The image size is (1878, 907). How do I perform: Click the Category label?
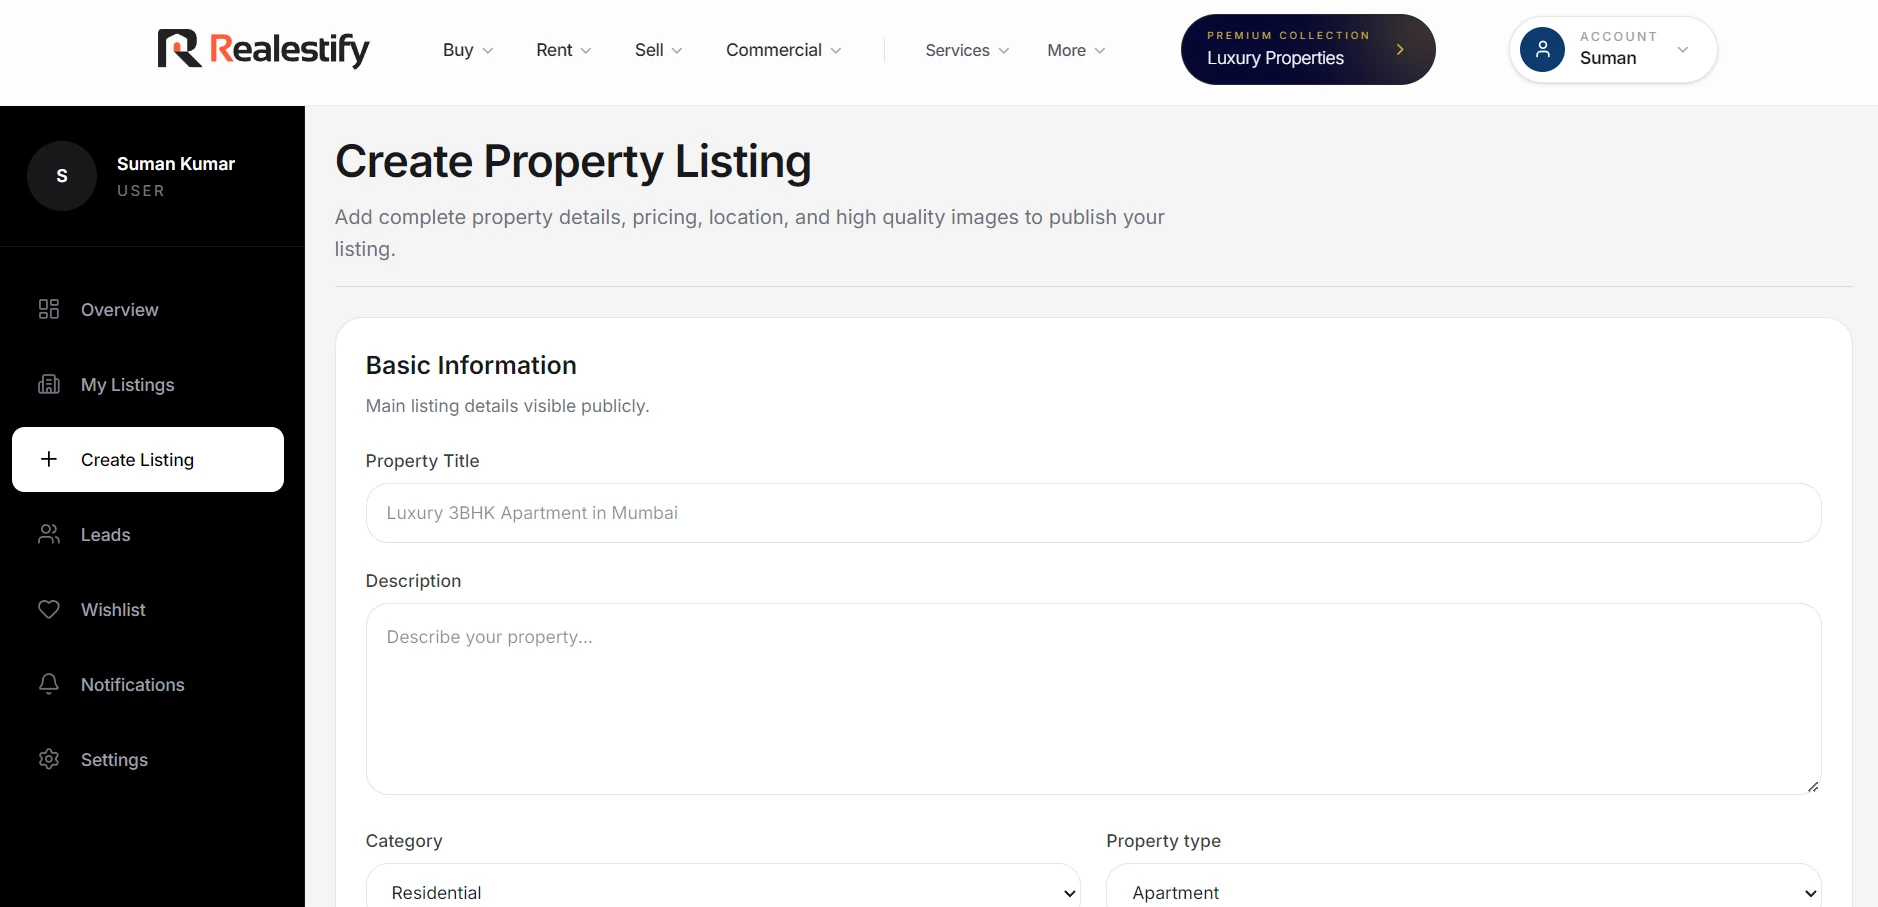click(x=404, y=841)
